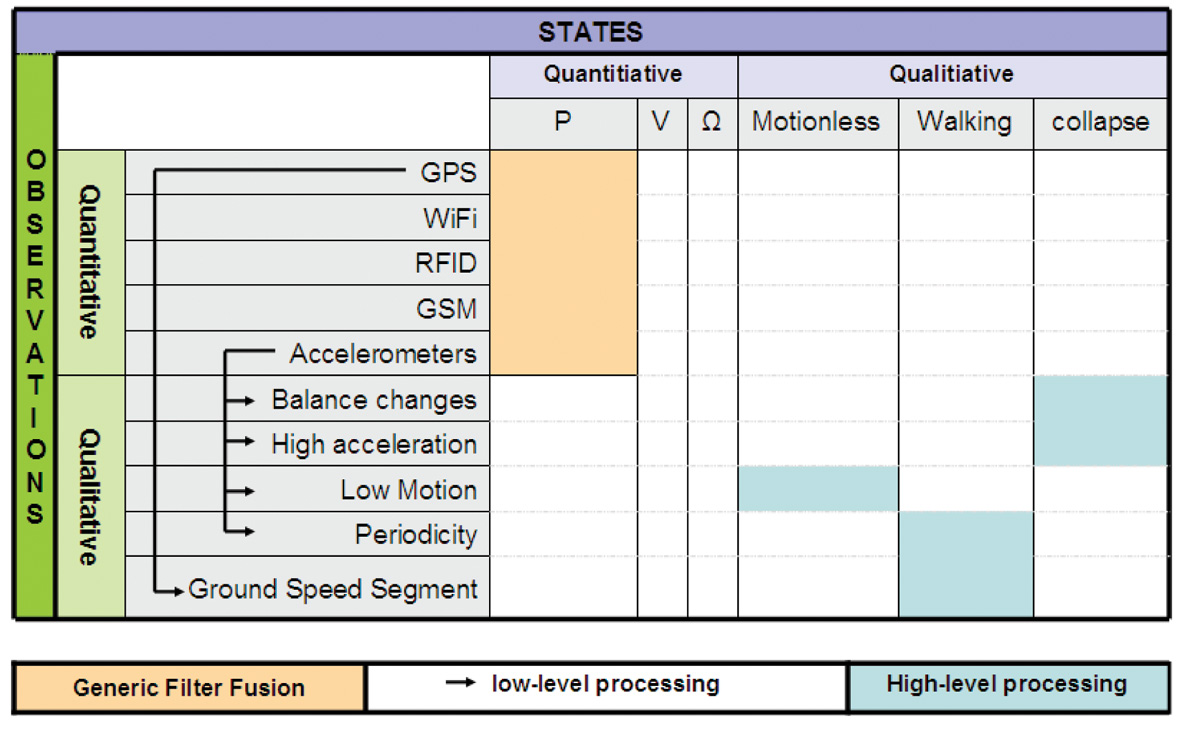Click the arrow beside High acceleration
This screenshot has height=730, width=1180.
tap(243, 446)
